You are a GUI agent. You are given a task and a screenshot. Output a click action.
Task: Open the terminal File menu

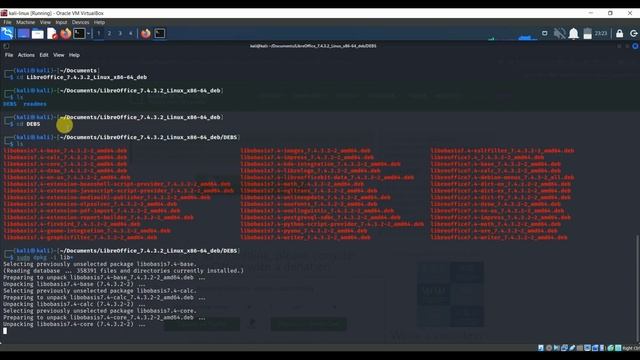pyautogui.click(x=9, y=55)
